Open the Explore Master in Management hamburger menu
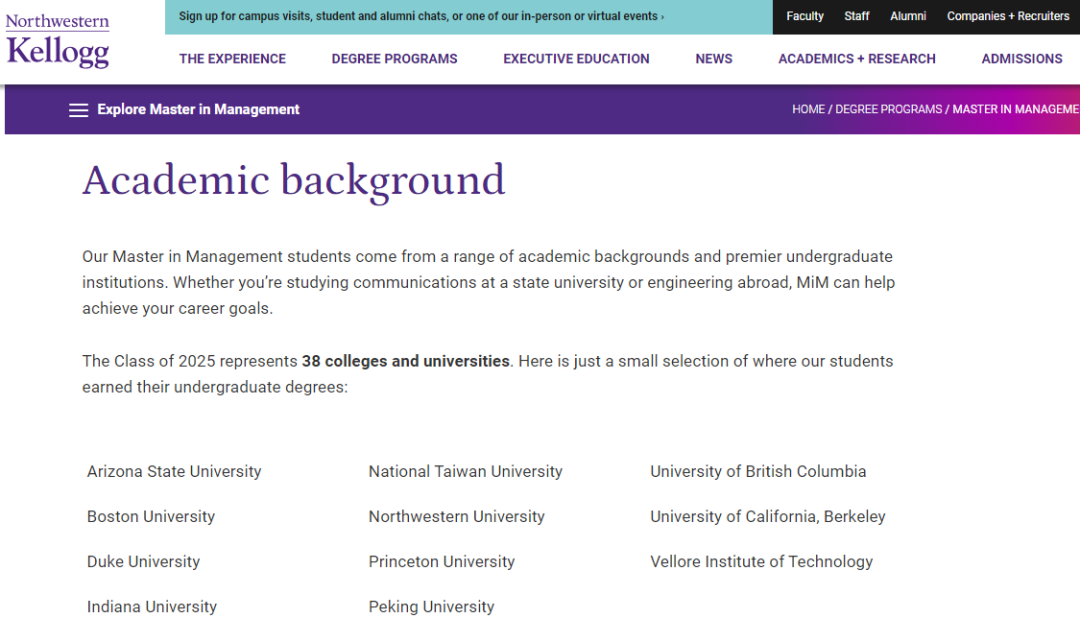This screenshot has width=1080, height=642. point(78,110)
